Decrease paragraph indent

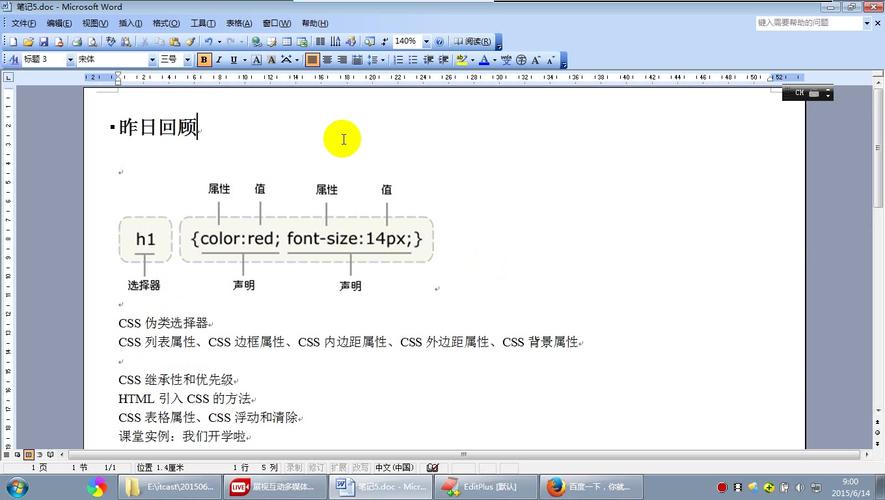click(x=428, y=59)
